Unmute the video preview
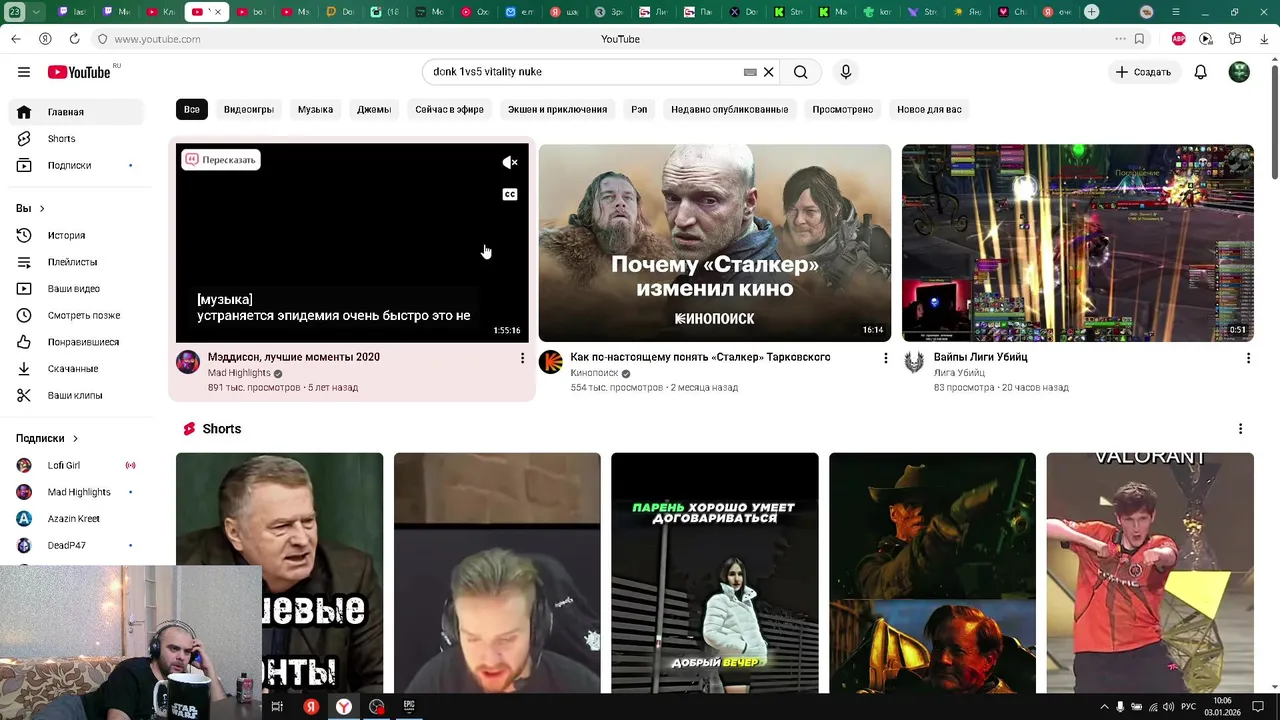The width and height of the screenshot is (1280, 720). (x=510, y=162)
